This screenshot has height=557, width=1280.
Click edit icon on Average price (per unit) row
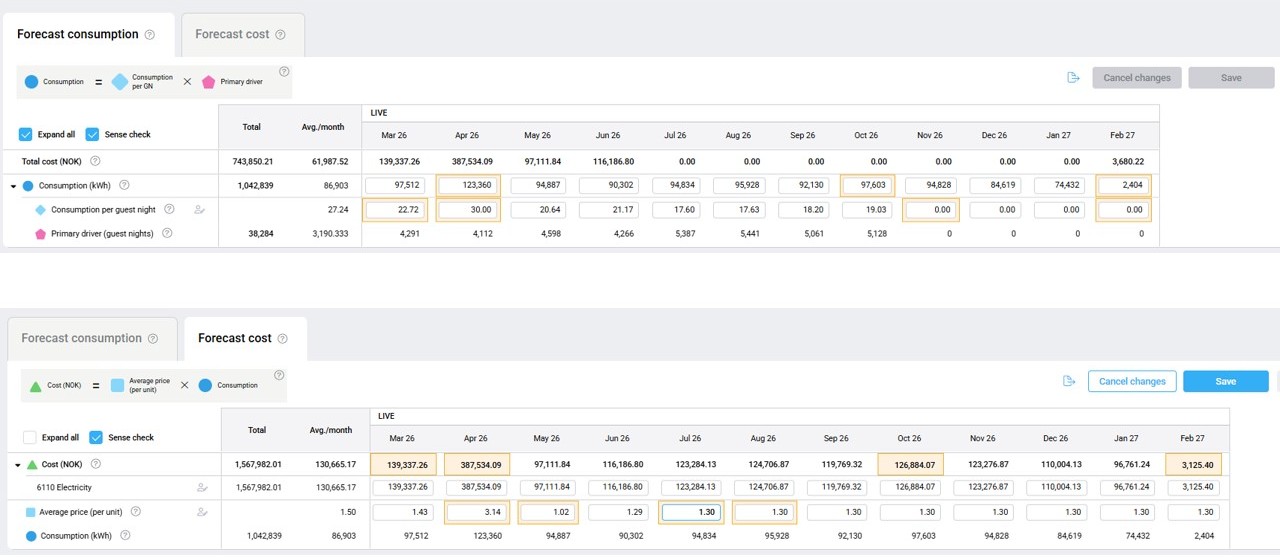202,512
